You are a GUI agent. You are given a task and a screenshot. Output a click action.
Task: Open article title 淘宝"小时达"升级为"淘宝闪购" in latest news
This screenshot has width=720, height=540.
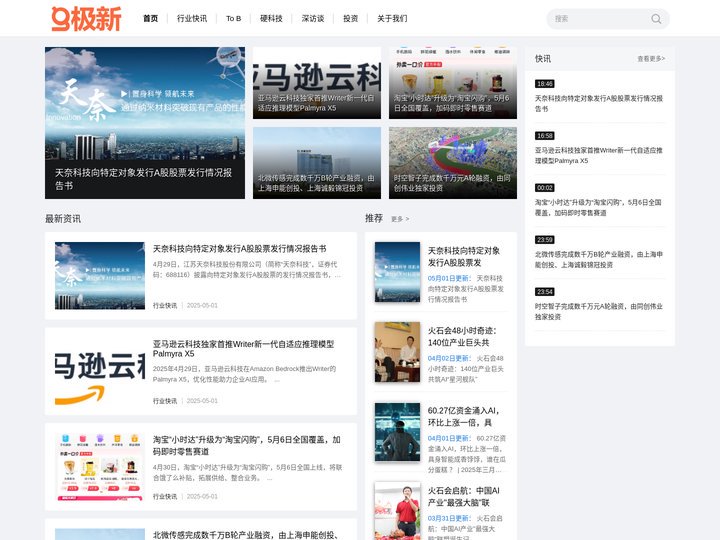coord(247,445)
